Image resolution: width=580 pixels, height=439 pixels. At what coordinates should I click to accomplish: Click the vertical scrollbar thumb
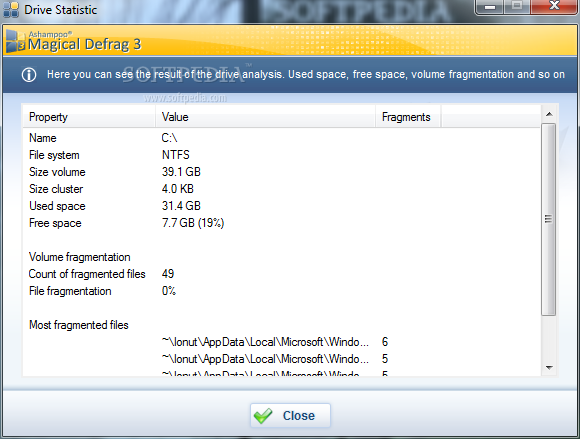(x=549, y=219)
